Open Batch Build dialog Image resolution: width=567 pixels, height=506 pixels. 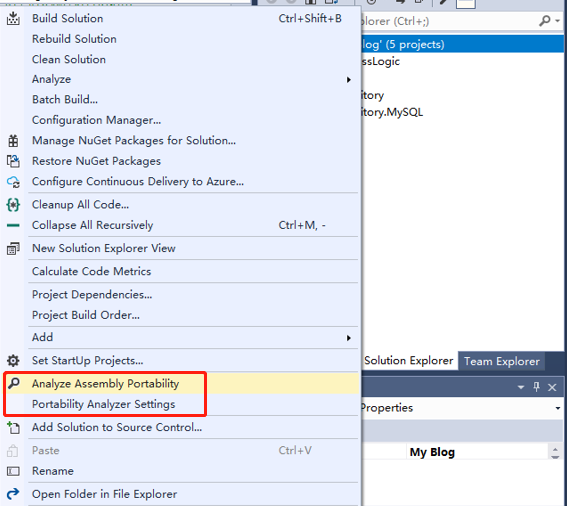click(x=181, y=99)
